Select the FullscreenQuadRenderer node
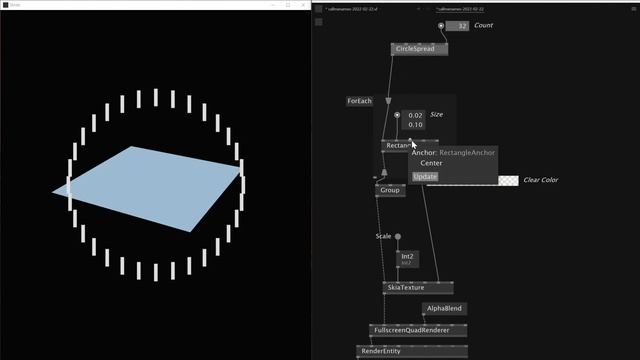The image size is (640, 360). (418, 330)
